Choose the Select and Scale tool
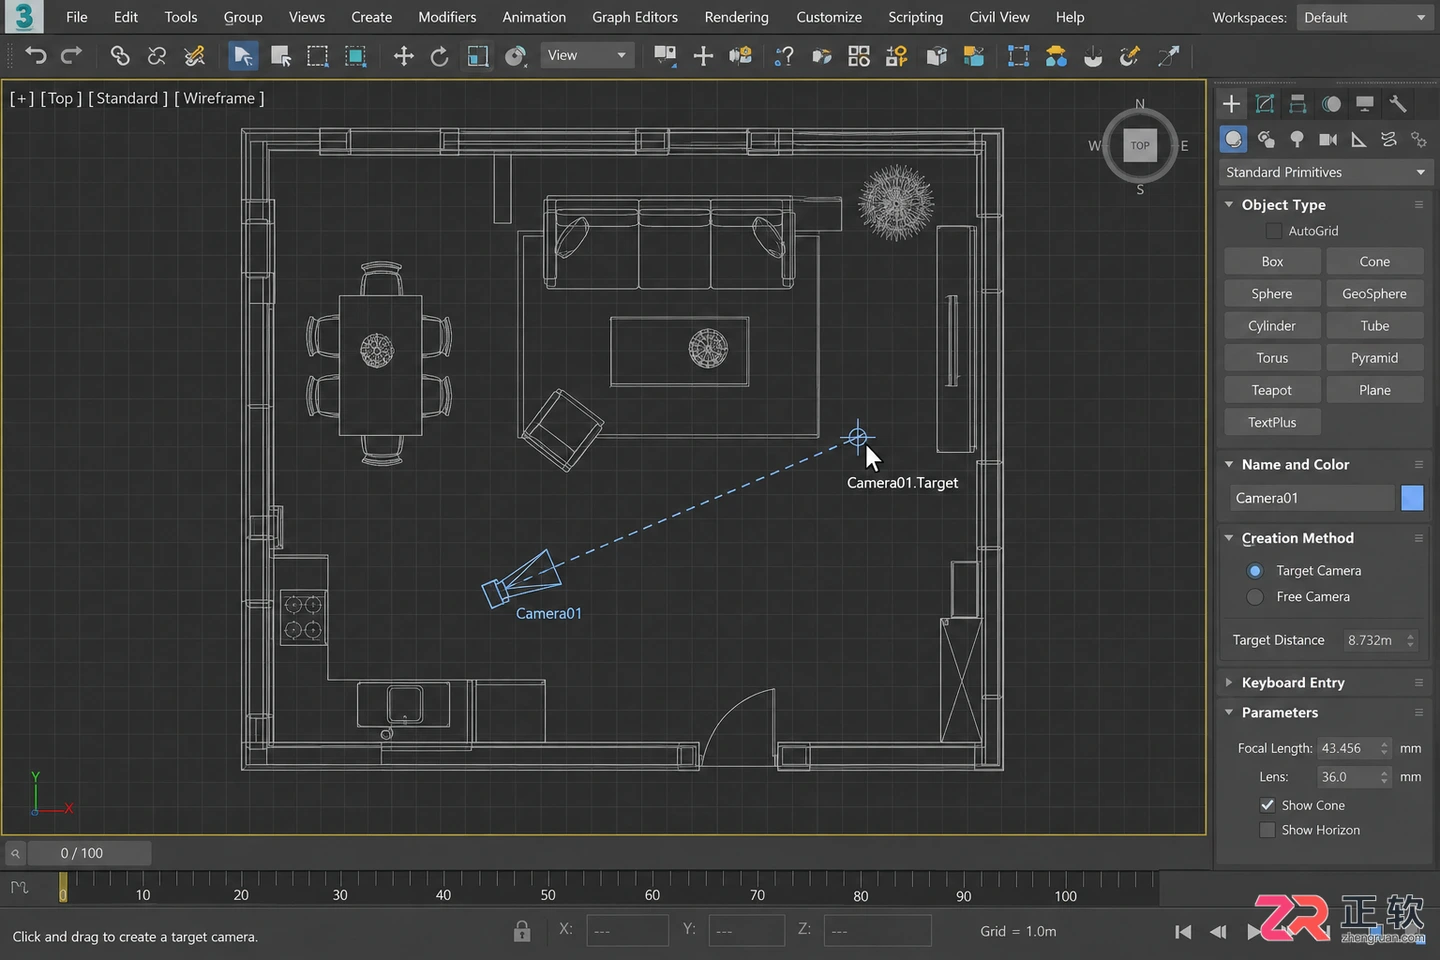 click(x=478, y=56)
